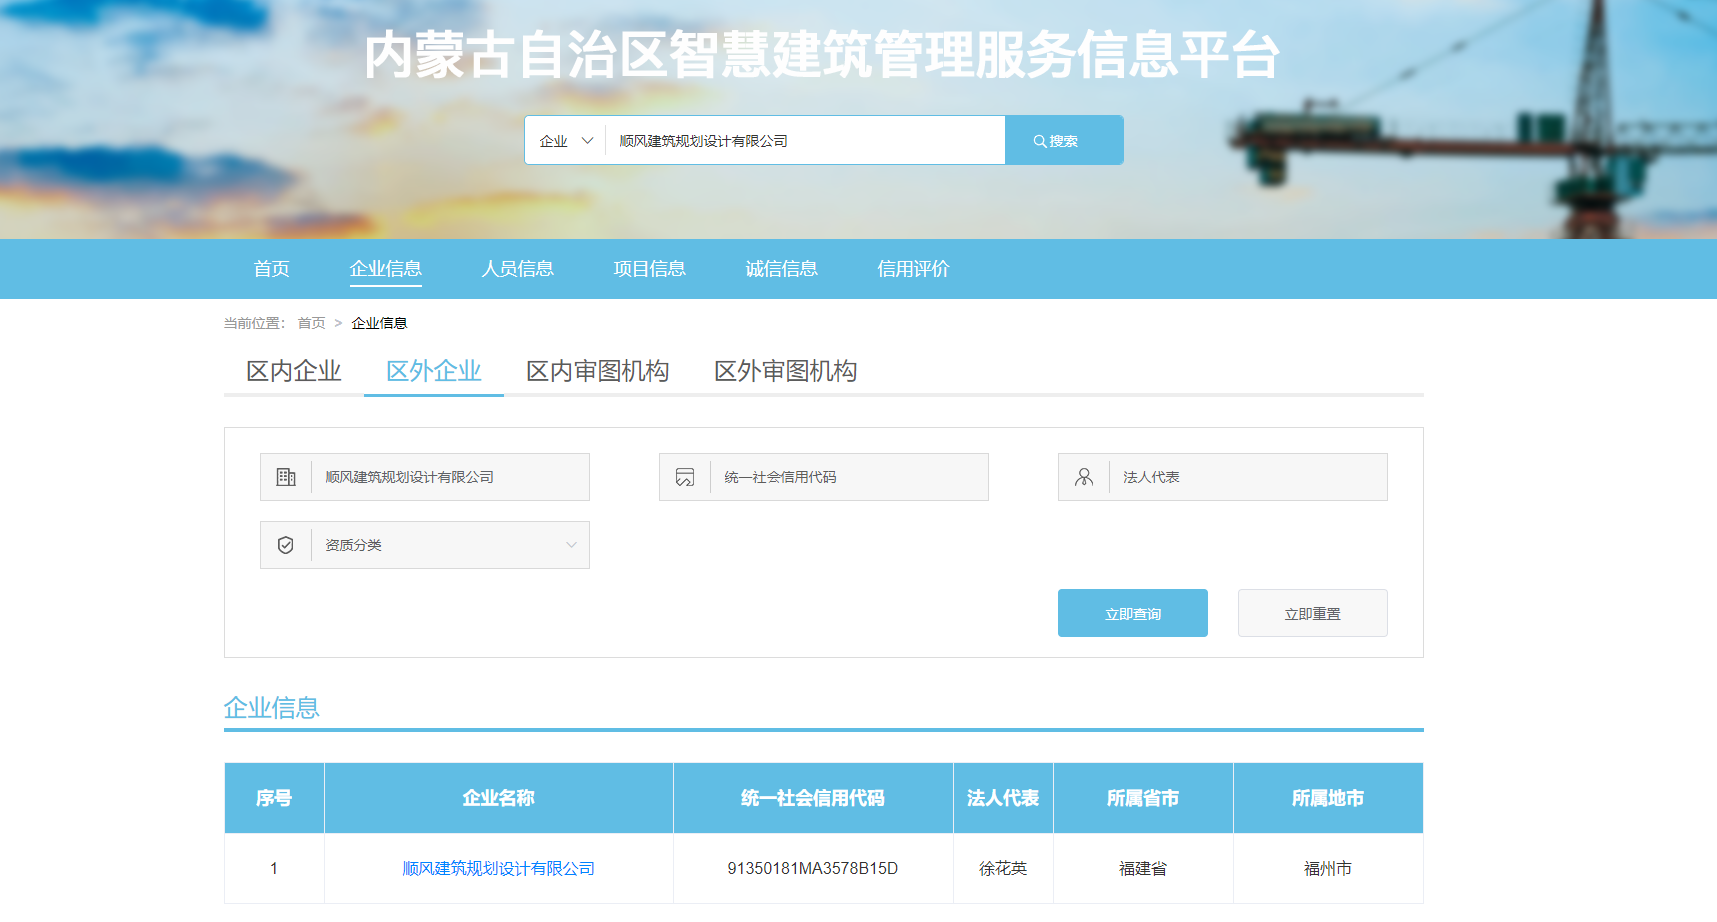
Task: Click the 立即查询 button
Action: click(x=1133, y=613)
